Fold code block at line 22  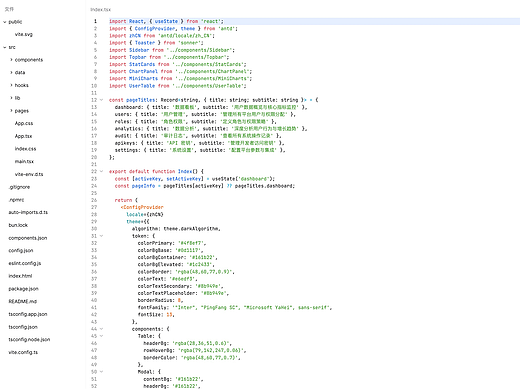tap(102, 171)
